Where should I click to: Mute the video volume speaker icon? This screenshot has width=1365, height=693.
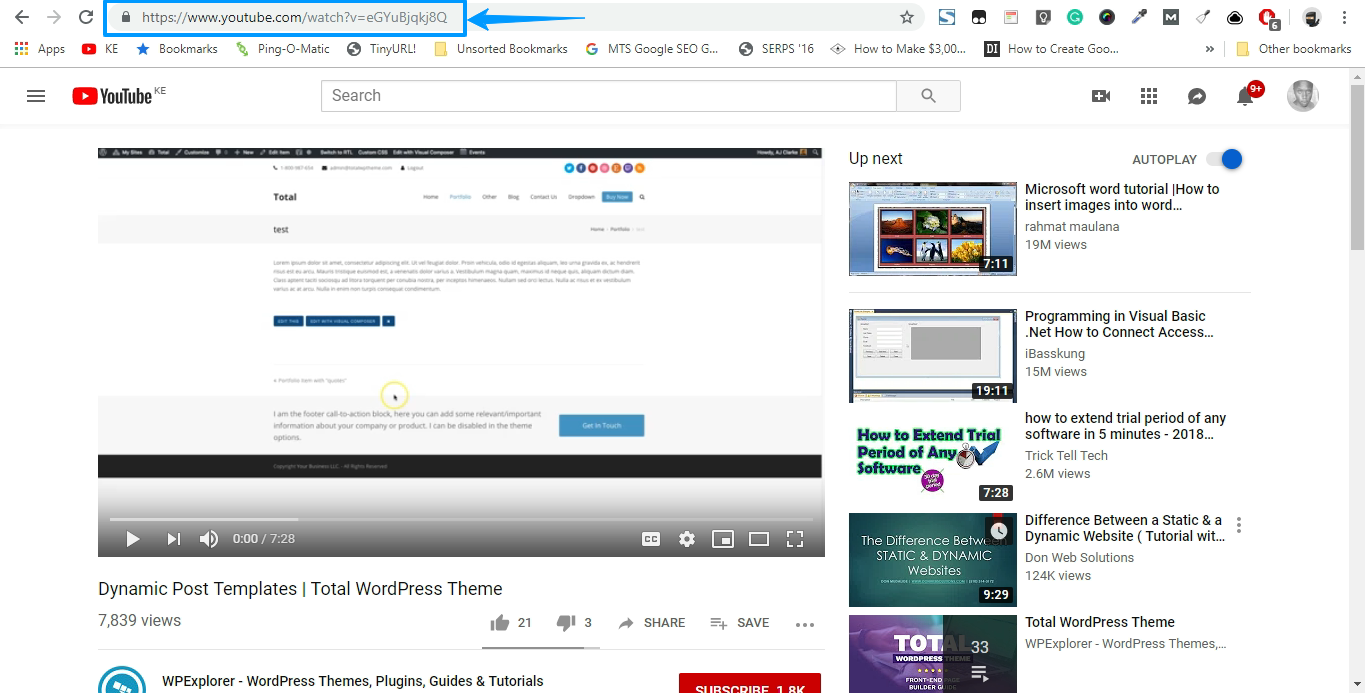pyautogui.click(x=208, y=539)
